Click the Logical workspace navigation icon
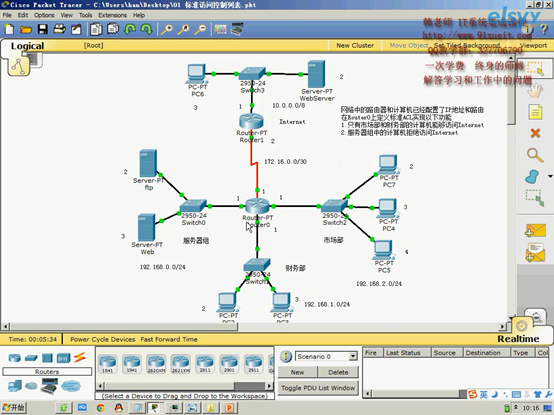This screenshot has height=415, width=554. [18, 66]
